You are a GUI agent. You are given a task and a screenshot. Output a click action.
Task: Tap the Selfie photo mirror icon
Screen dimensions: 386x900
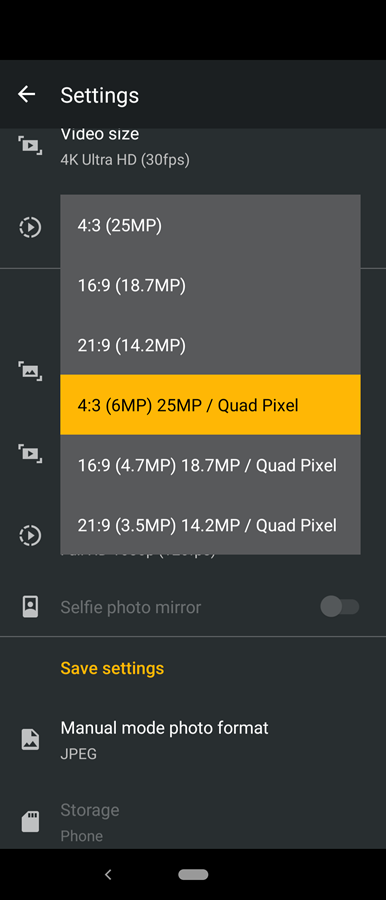(x=30, y=607)
